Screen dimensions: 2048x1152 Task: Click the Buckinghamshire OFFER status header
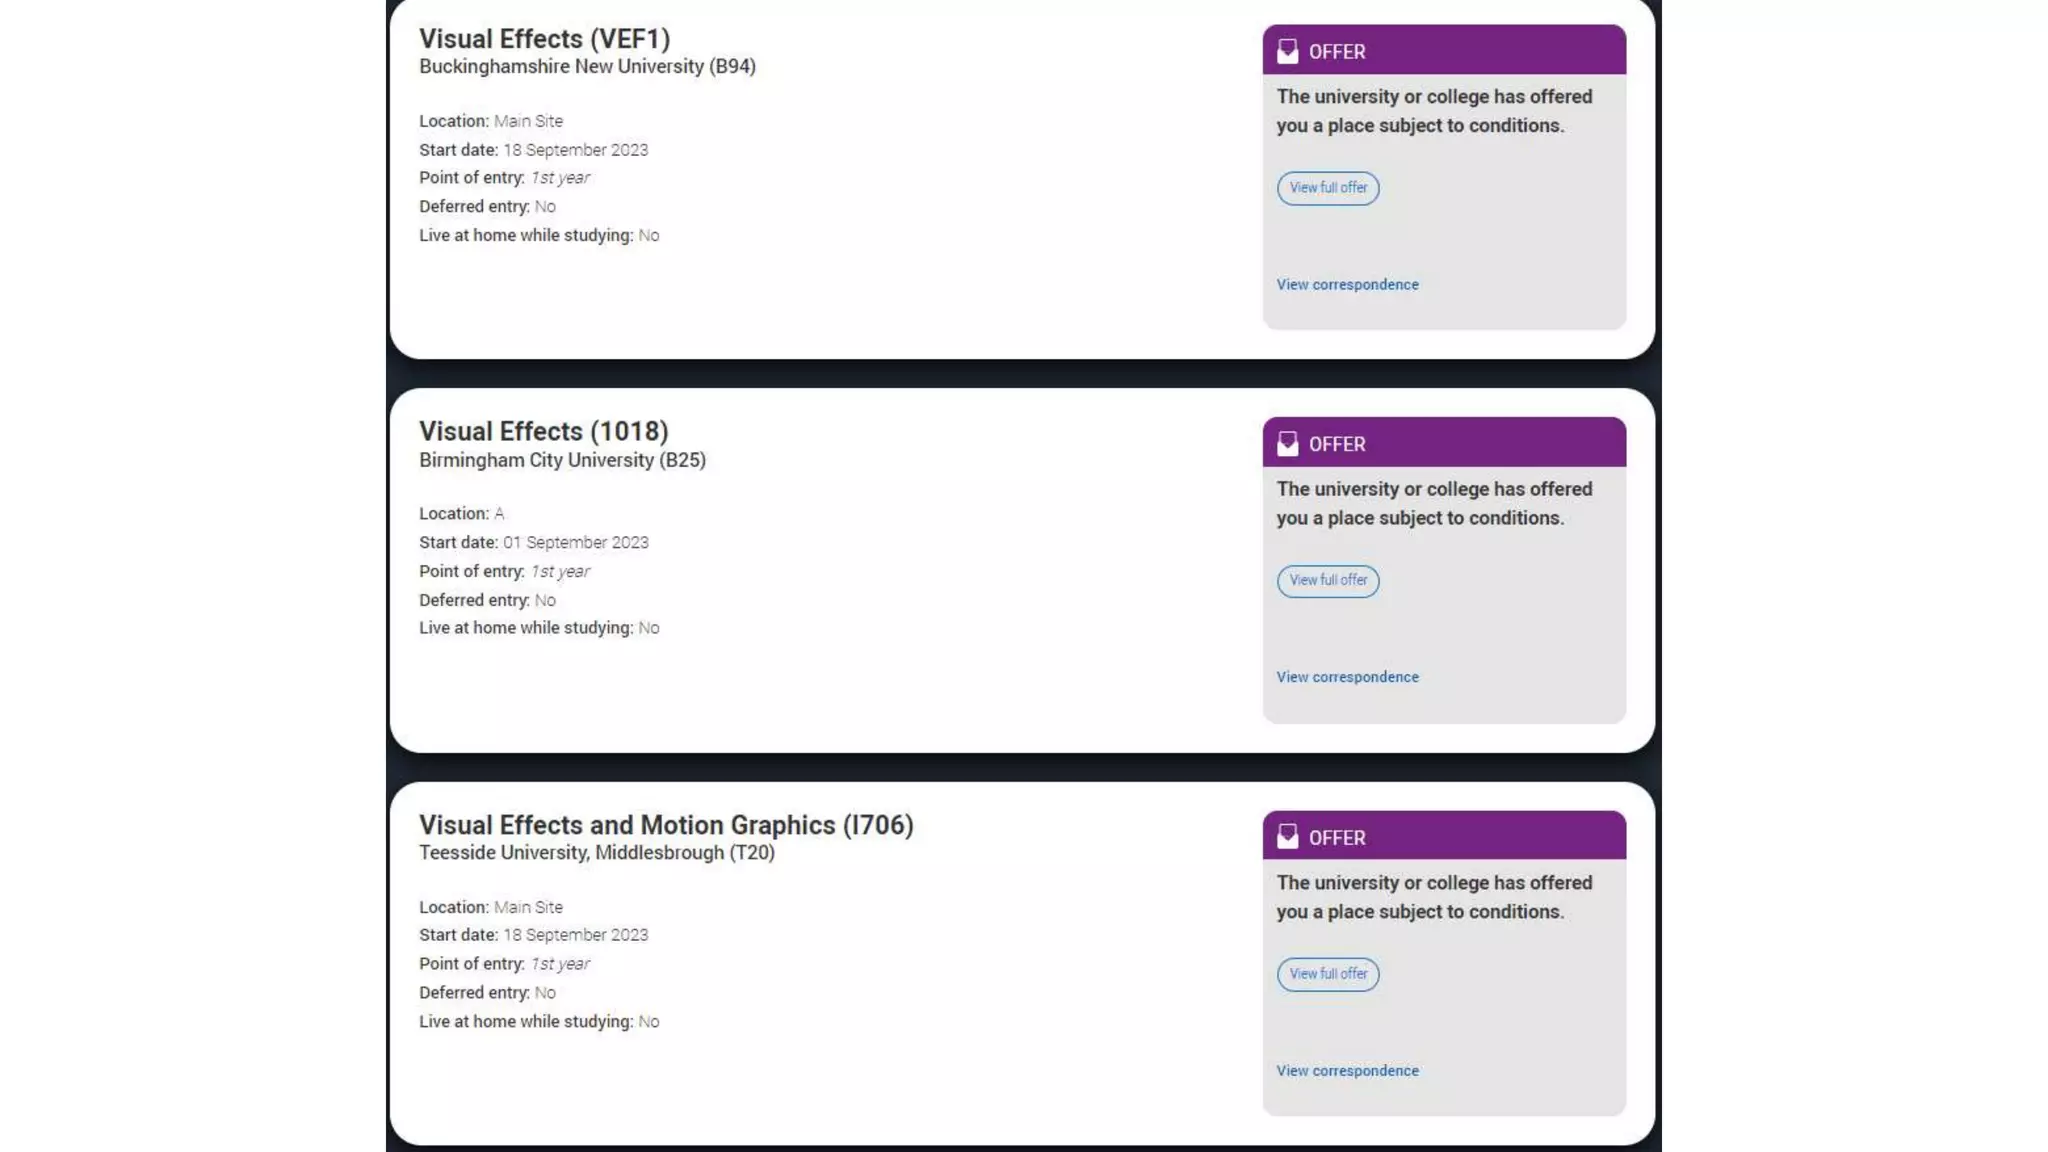click(x=1443, y=51)
